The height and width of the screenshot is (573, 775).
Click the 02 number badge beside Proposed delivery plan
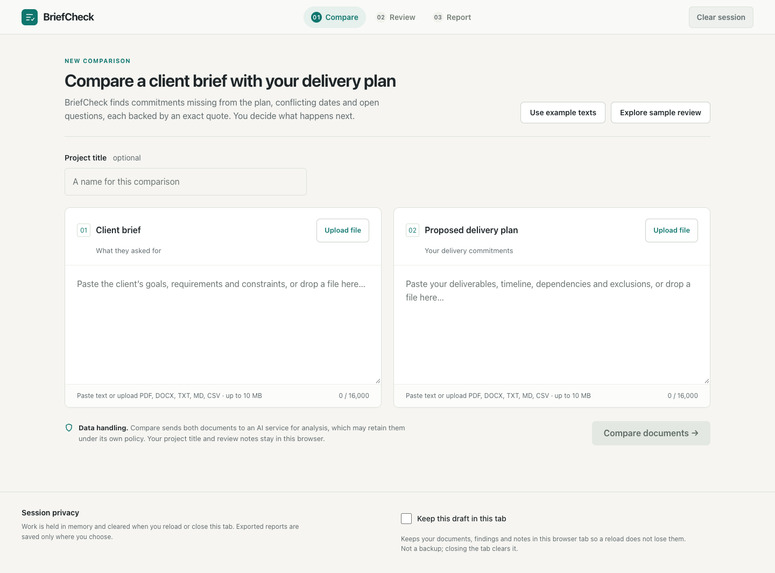click(x=412, y=230)
